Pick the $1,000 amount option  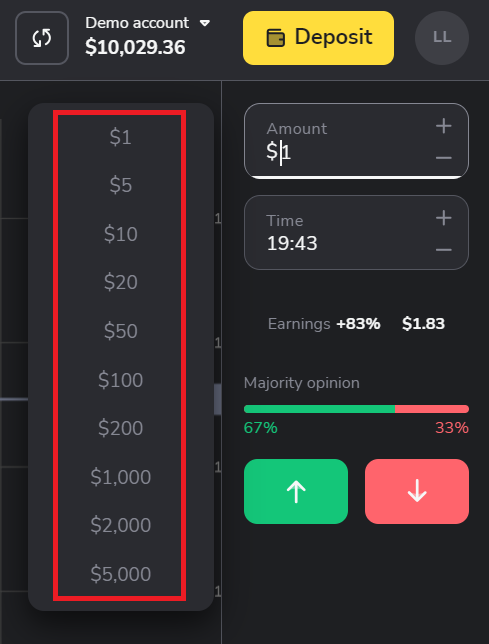coord(120,477)
